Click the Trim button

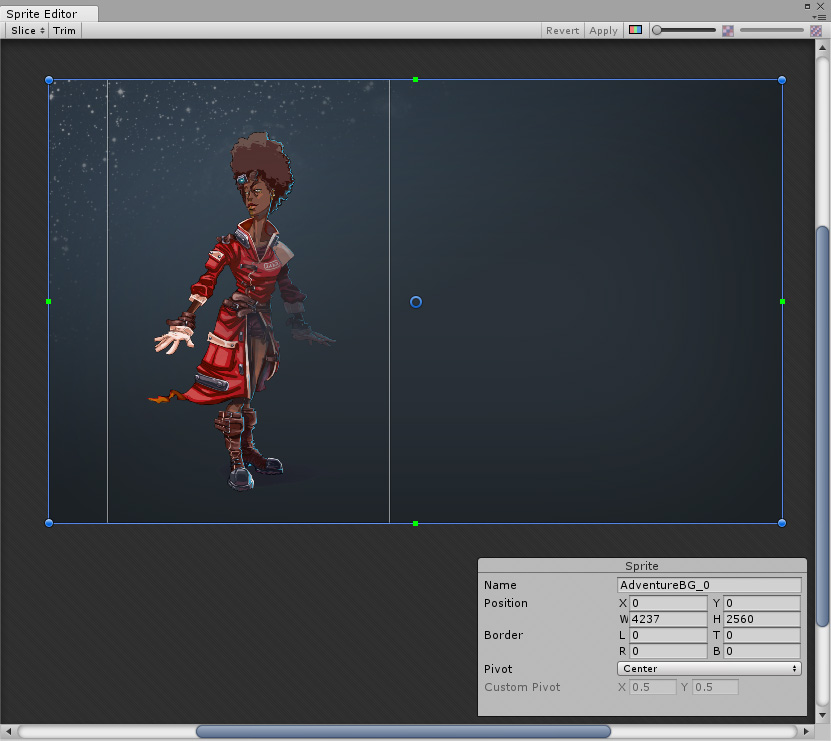click(64, 30)
